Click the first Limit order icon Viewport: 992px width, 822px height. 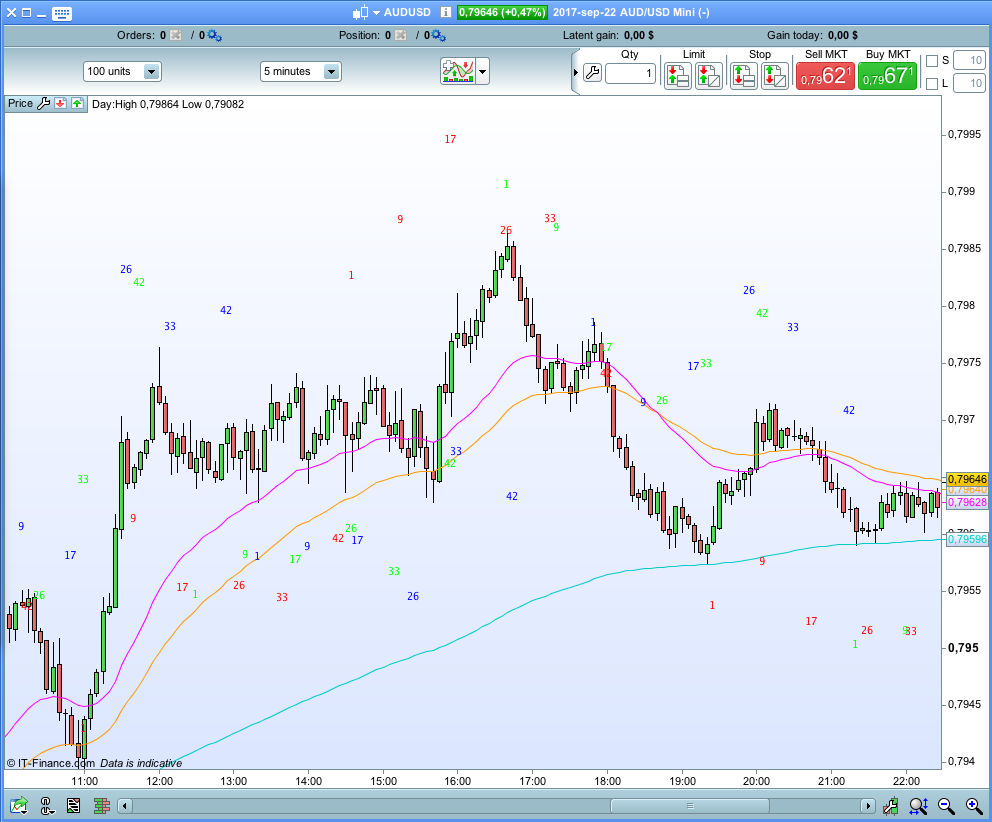tap(678, 76)
